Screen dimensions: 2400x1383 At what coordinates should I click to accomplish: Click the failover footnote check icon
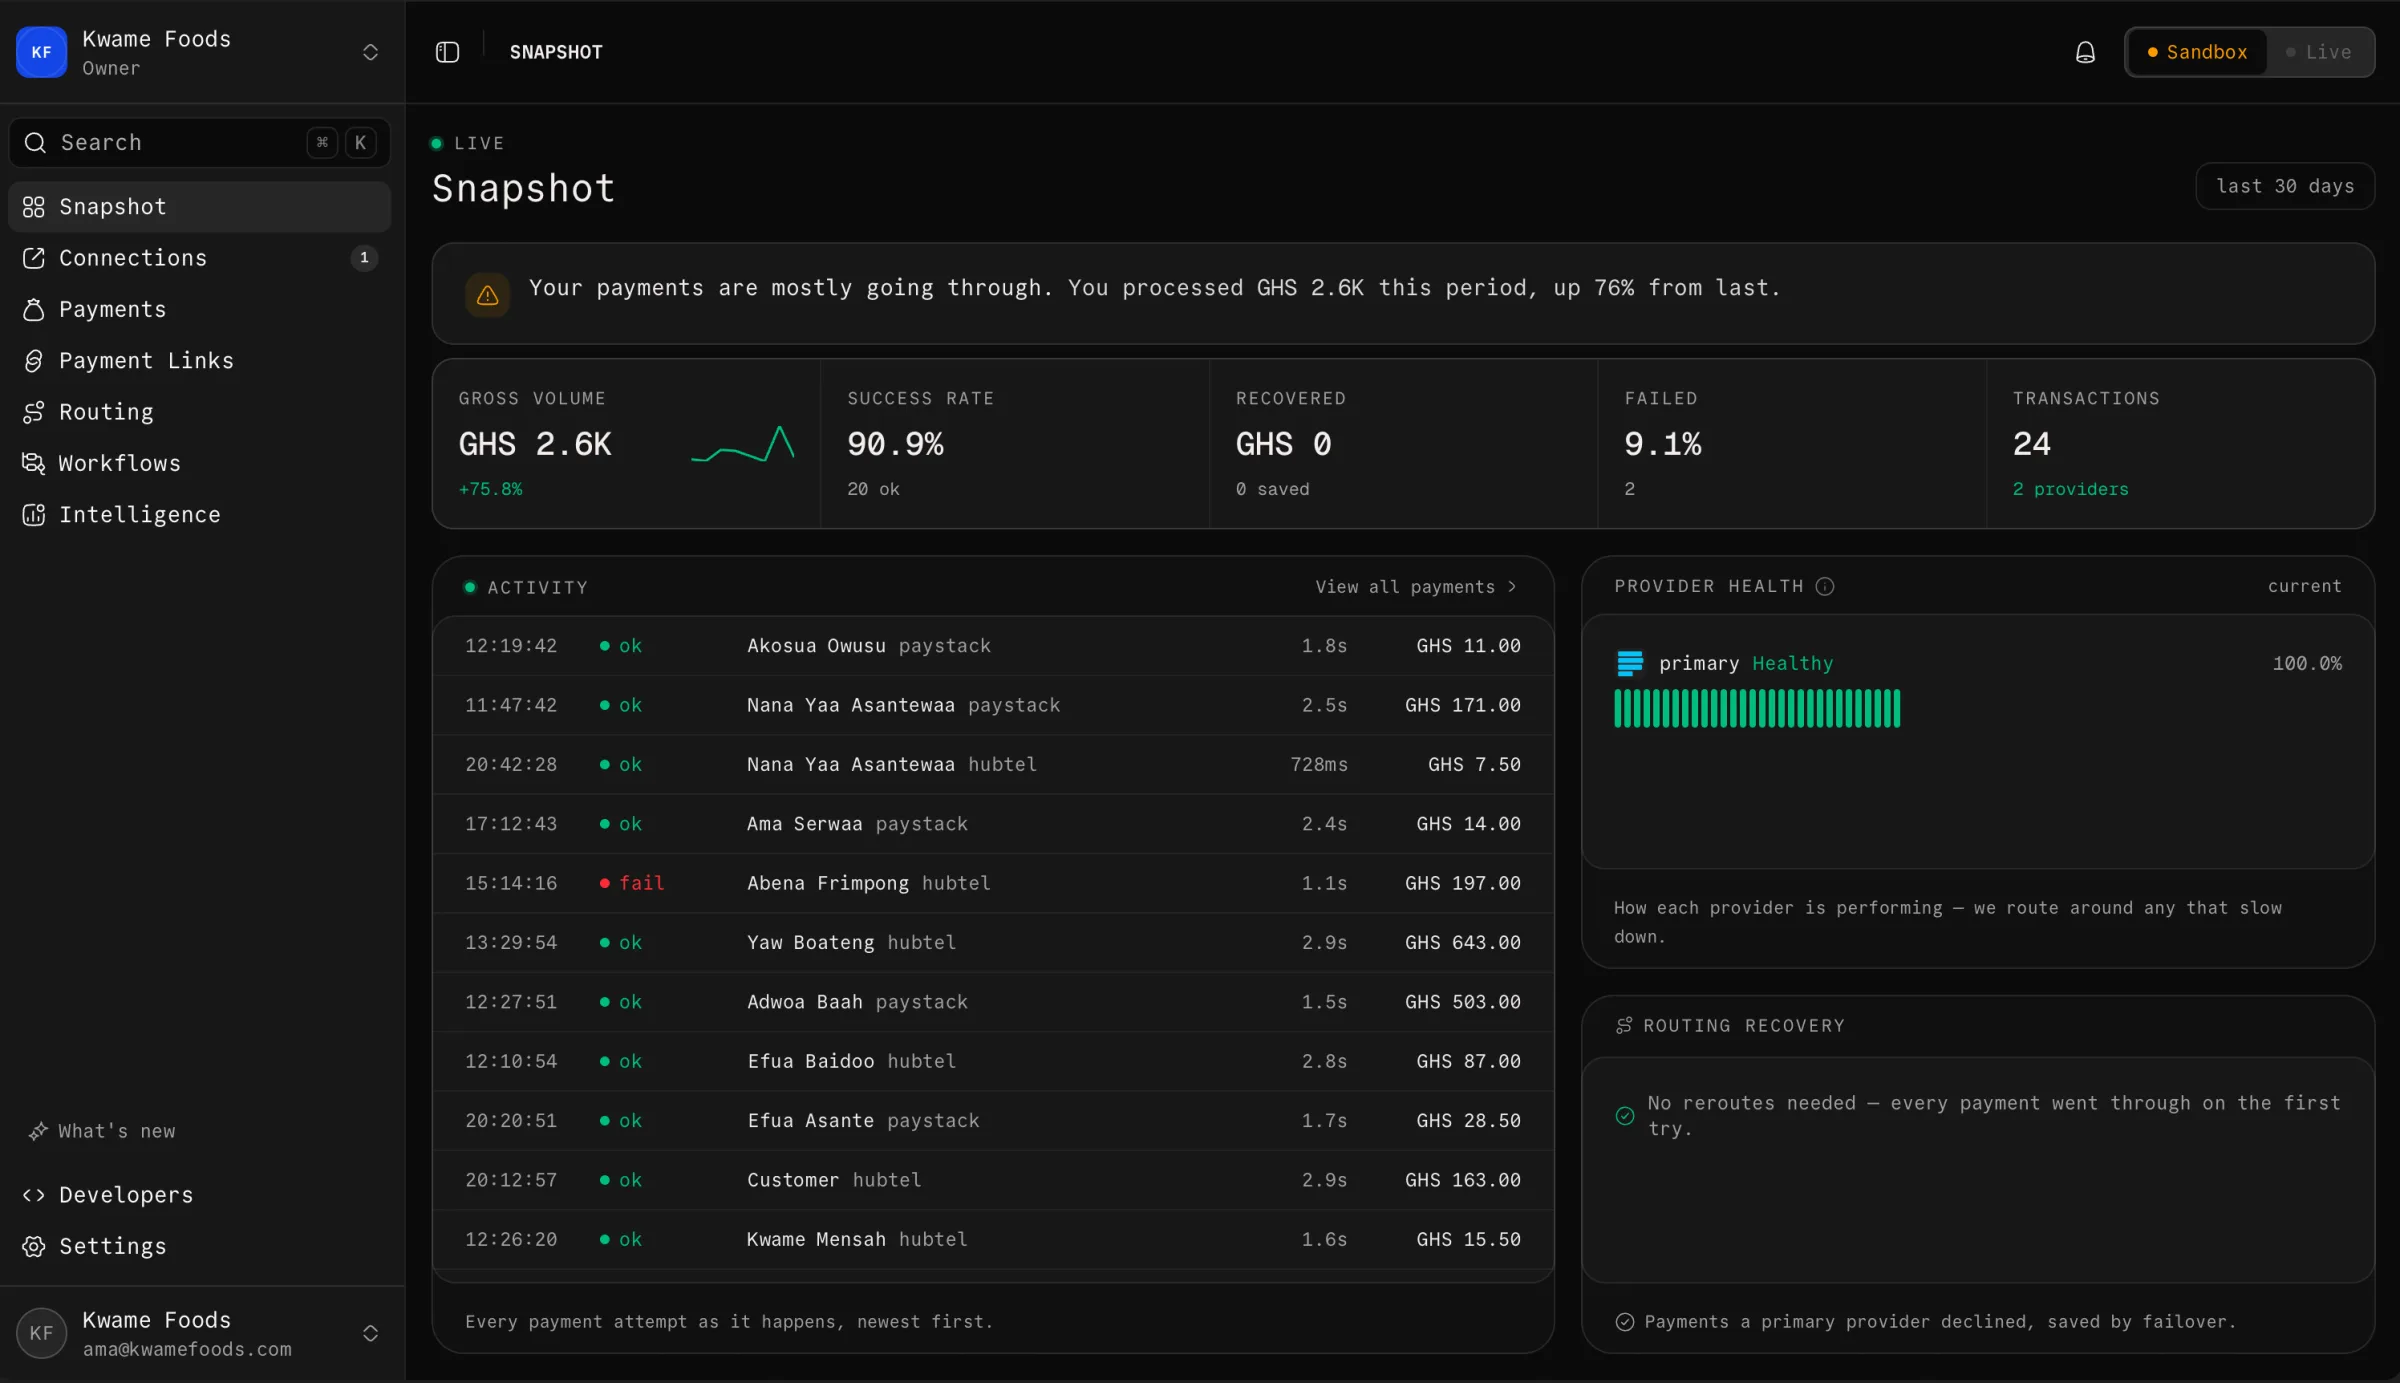[x=1625, y=1322]
